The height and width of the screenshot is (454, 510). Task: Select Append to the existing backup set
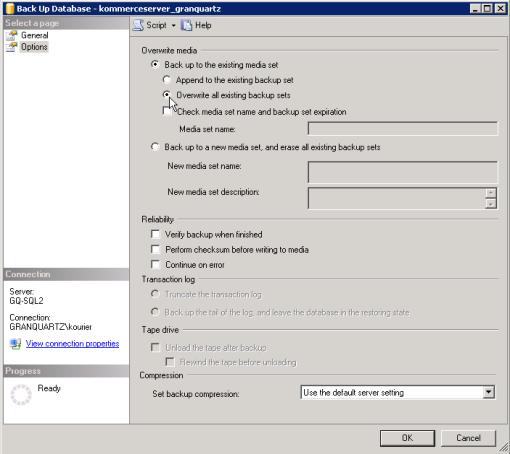pos(167,80)
